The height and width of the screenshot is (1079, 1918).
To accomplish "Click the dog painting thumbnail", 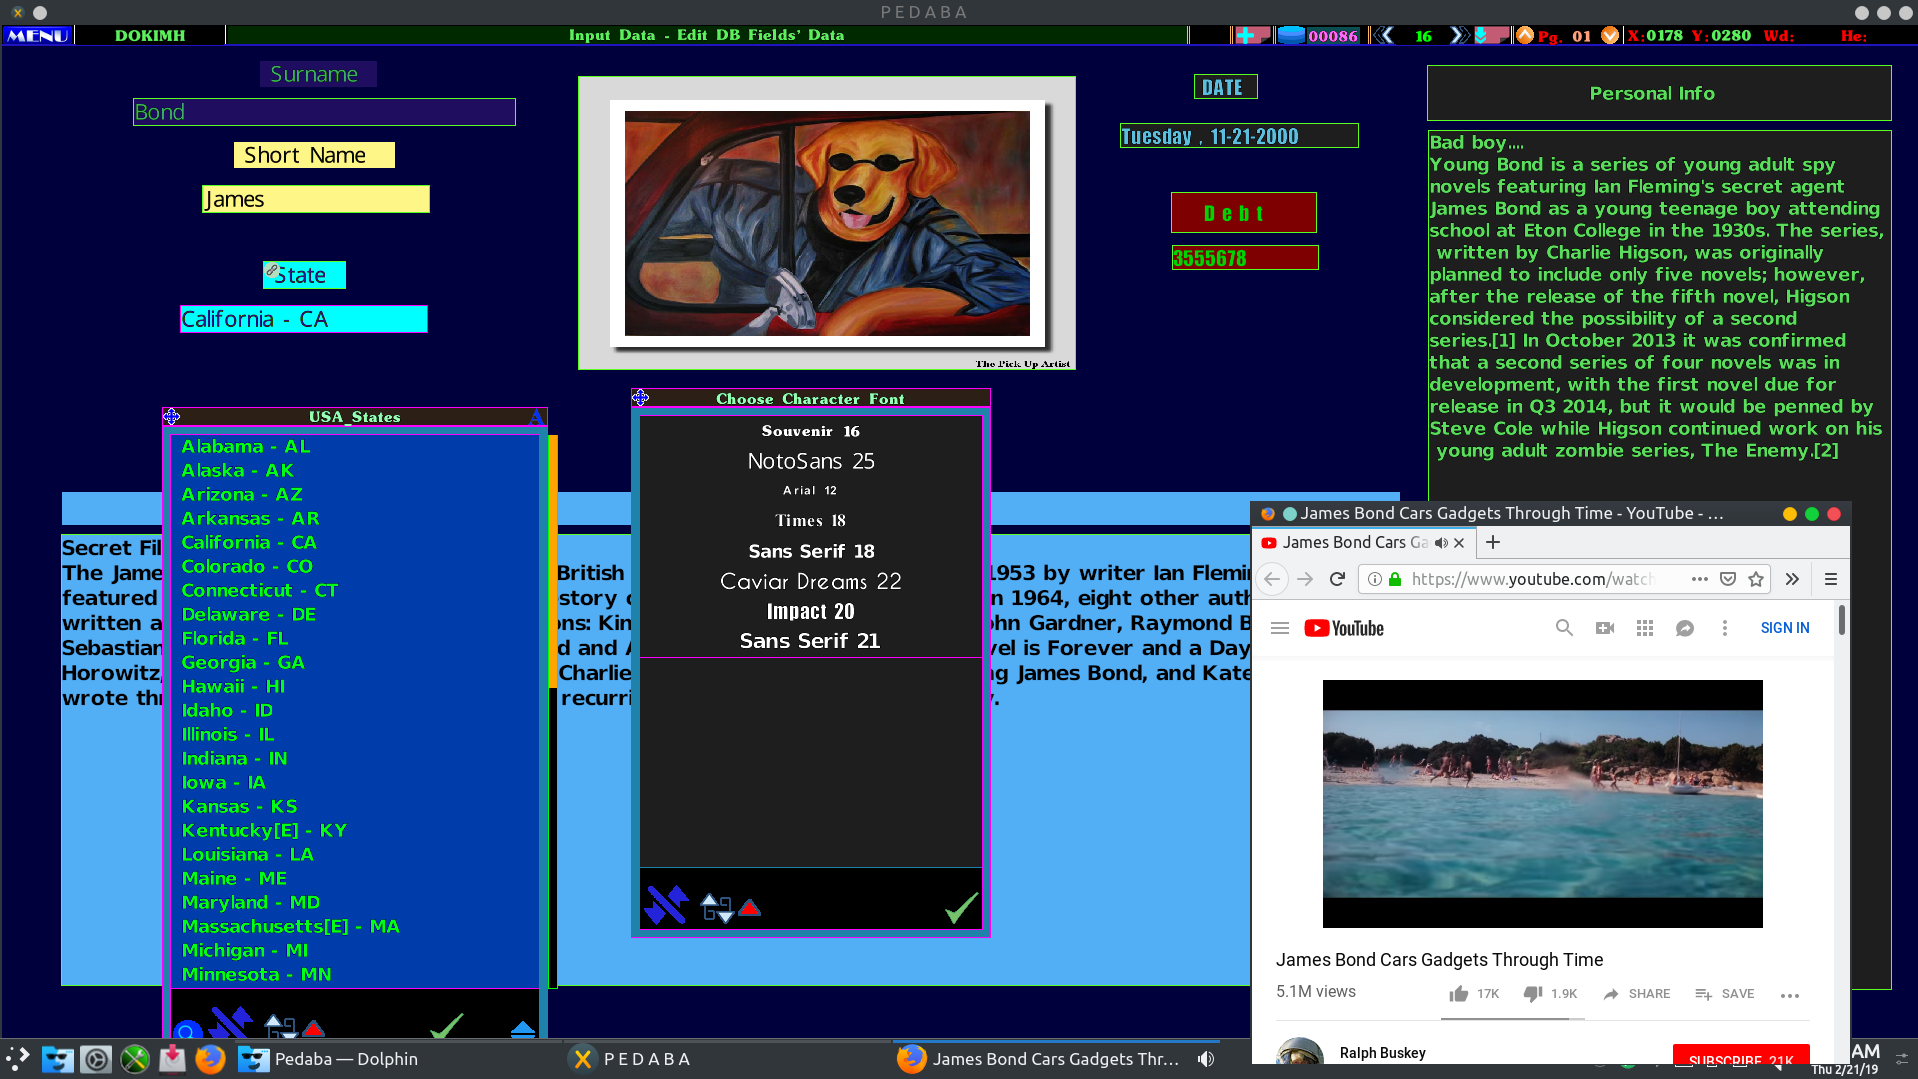I will point(827,223).
